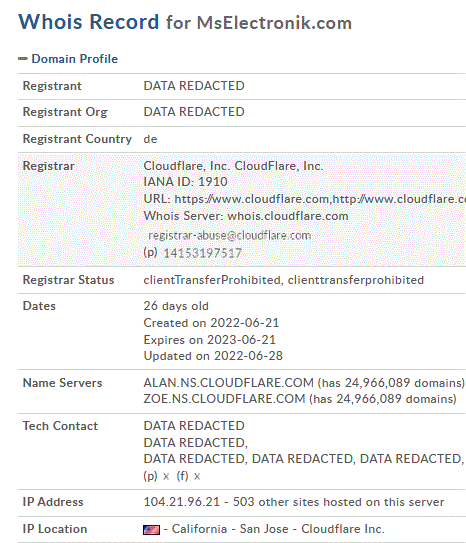Click the US flag icon in IP Location

tap(151, 529)
